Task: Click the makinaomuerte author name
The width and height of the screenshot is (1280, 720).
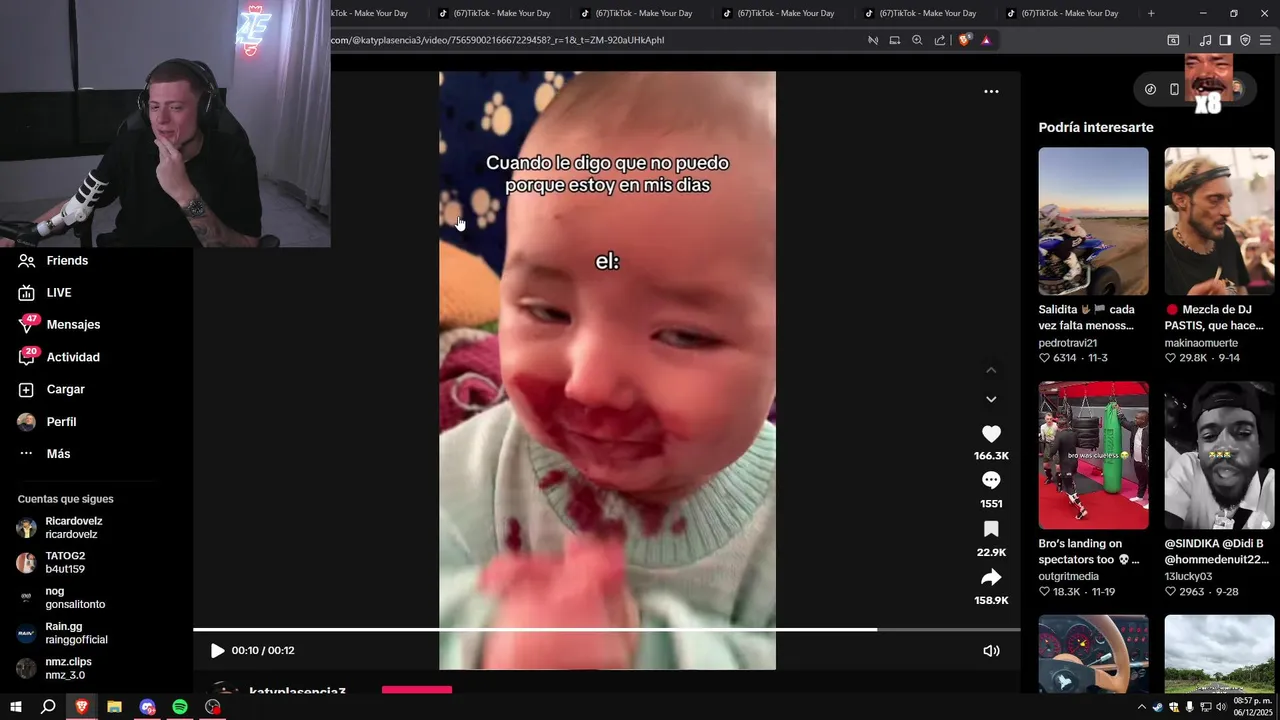Action: (1201, 343)
